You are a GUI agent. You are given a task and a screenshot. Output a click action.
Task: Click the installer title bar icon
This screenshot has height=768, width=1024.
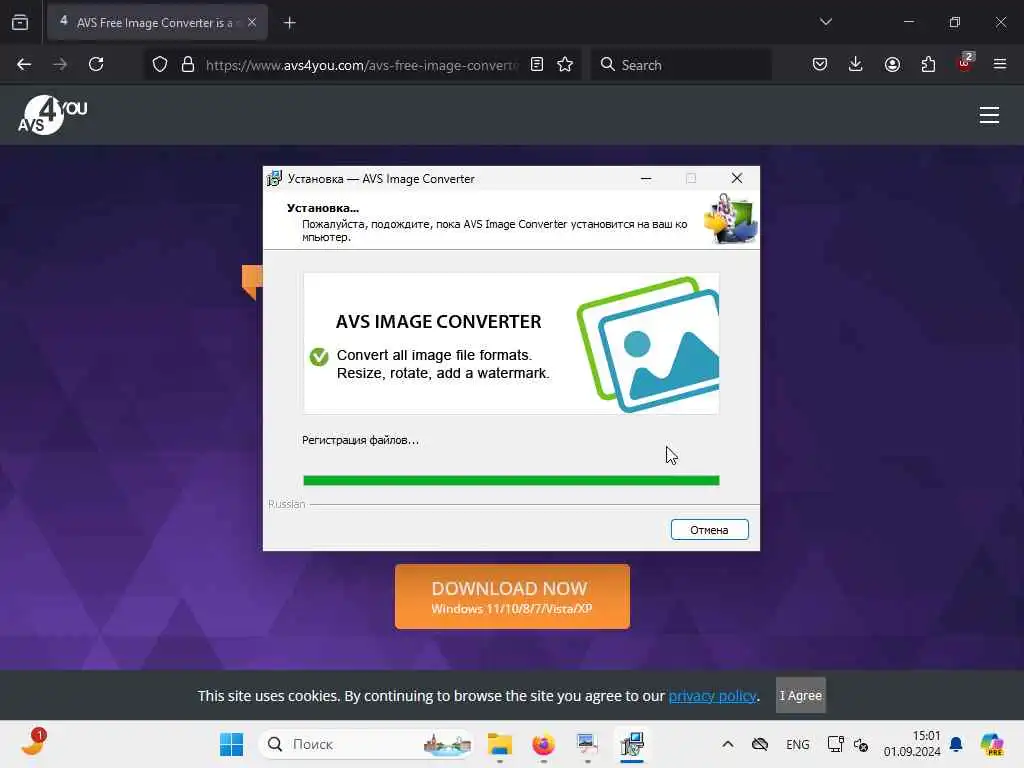click(x=274, y=178)
